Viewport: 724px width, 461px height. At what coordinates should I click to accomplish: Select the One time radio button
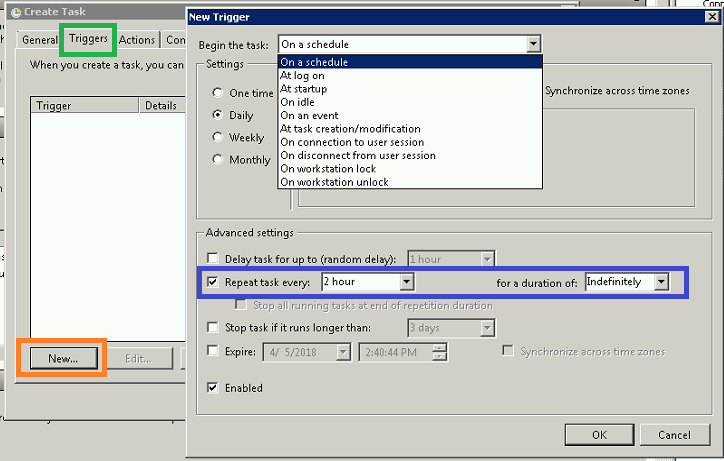217,93
